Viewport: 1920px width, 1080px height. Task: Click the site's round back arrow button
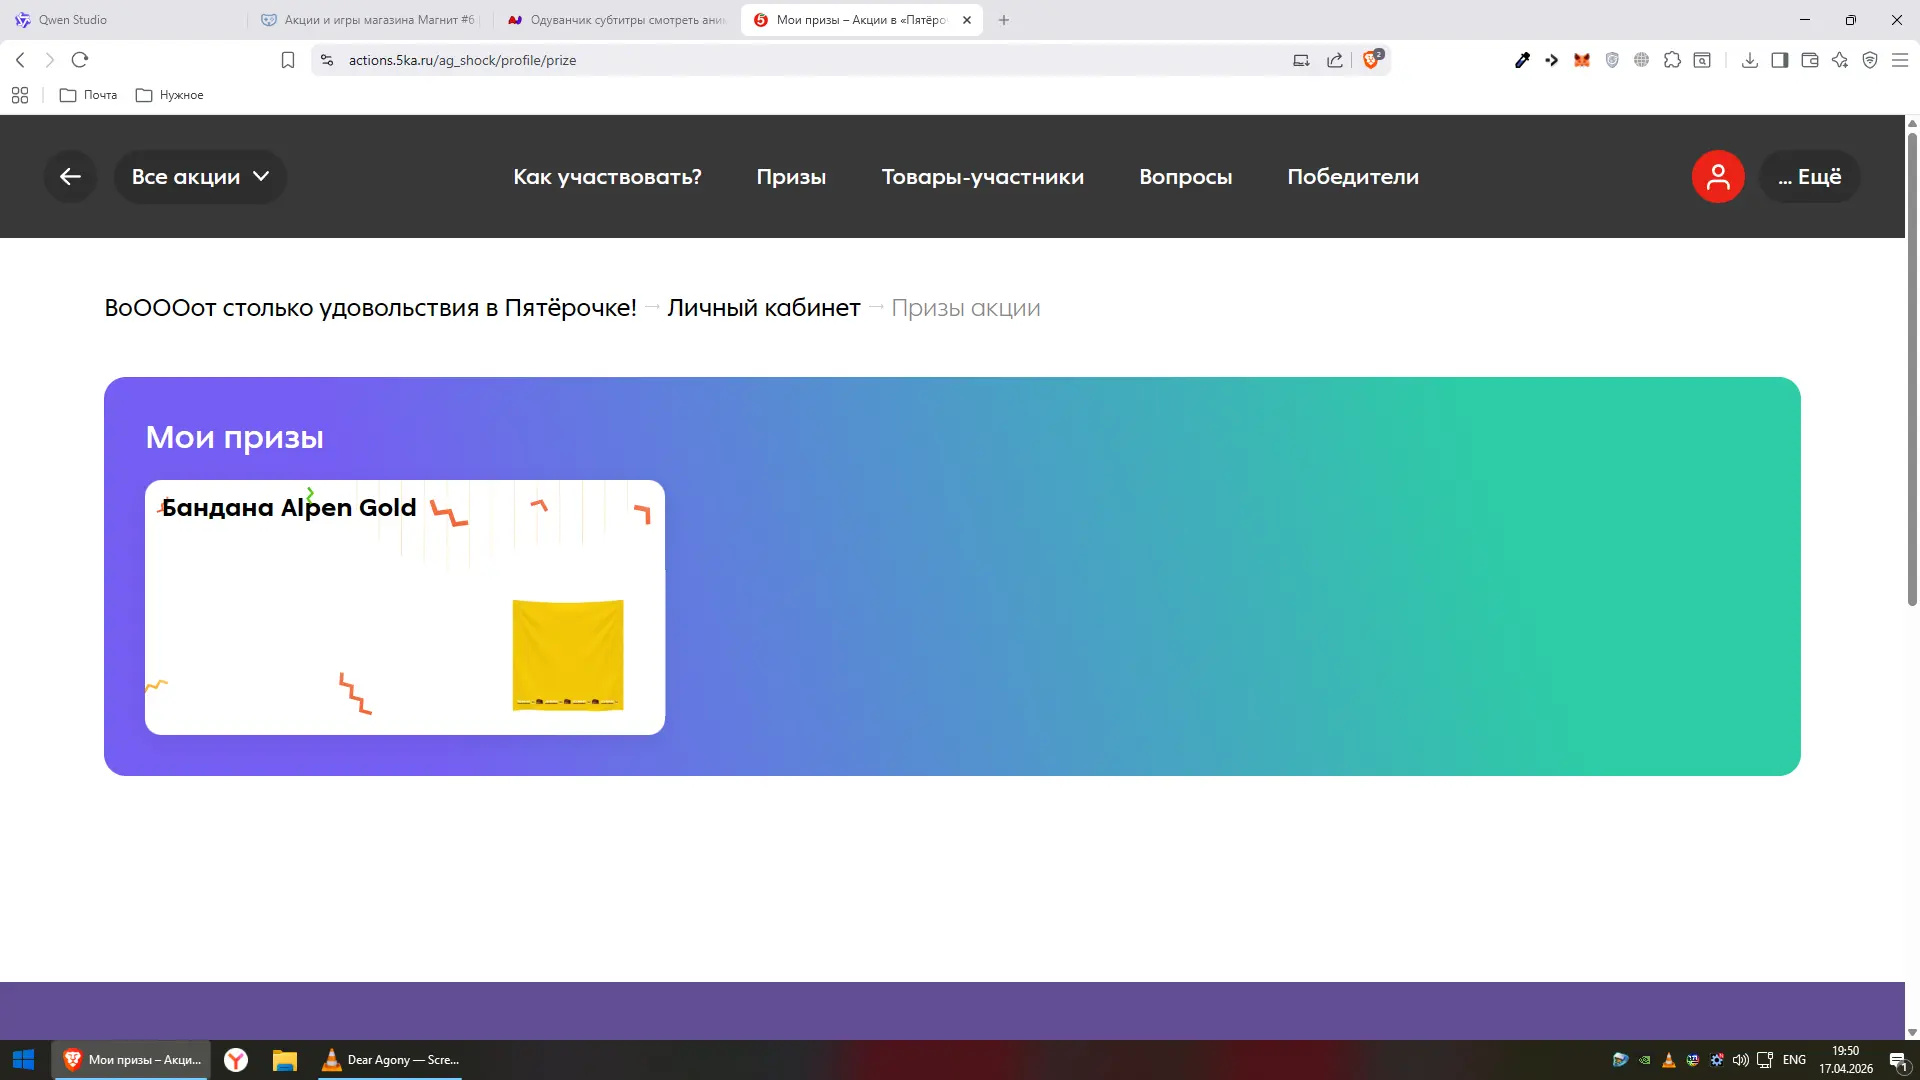coord(70,177)
